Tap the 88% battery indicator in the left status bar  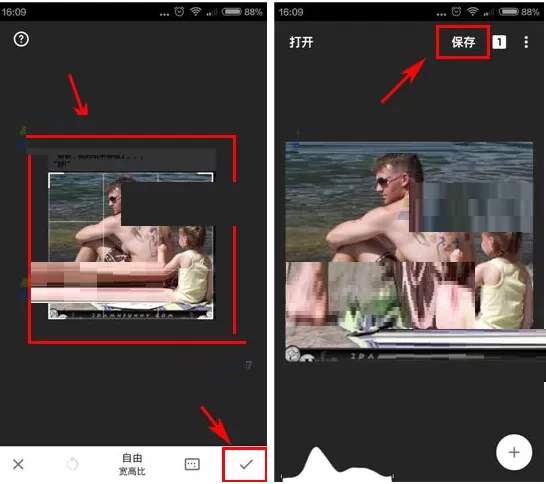click(x=242, y=12)
